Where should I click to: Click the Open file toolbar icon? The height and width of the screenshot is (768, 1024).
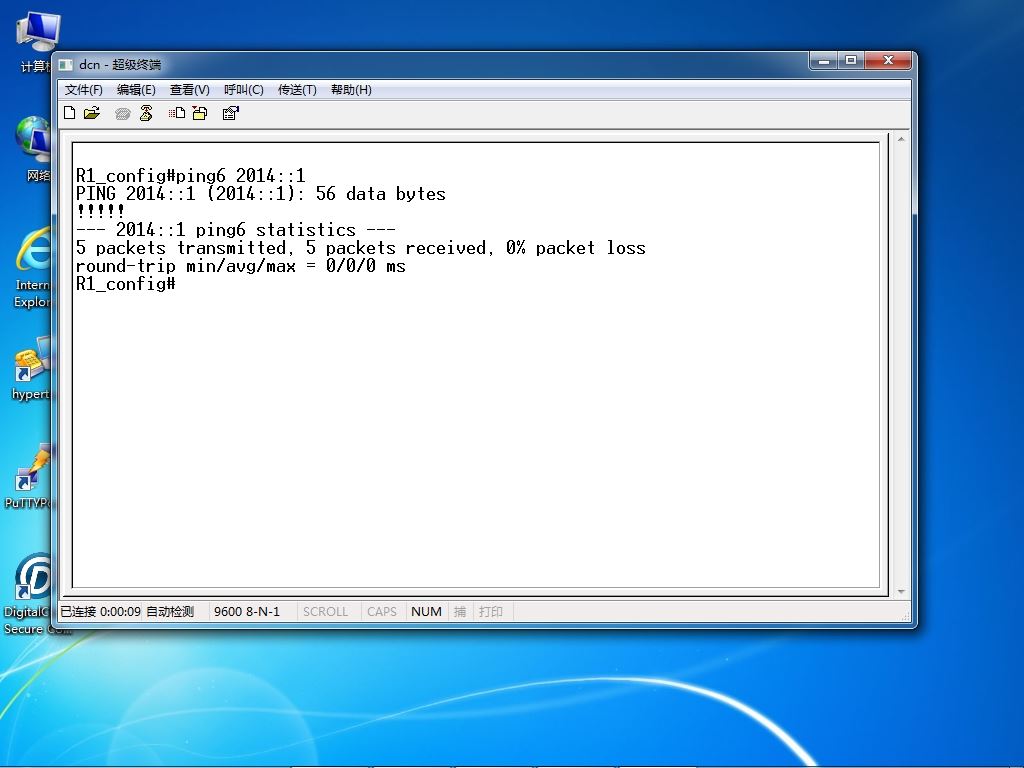click(x=91, y=113)
